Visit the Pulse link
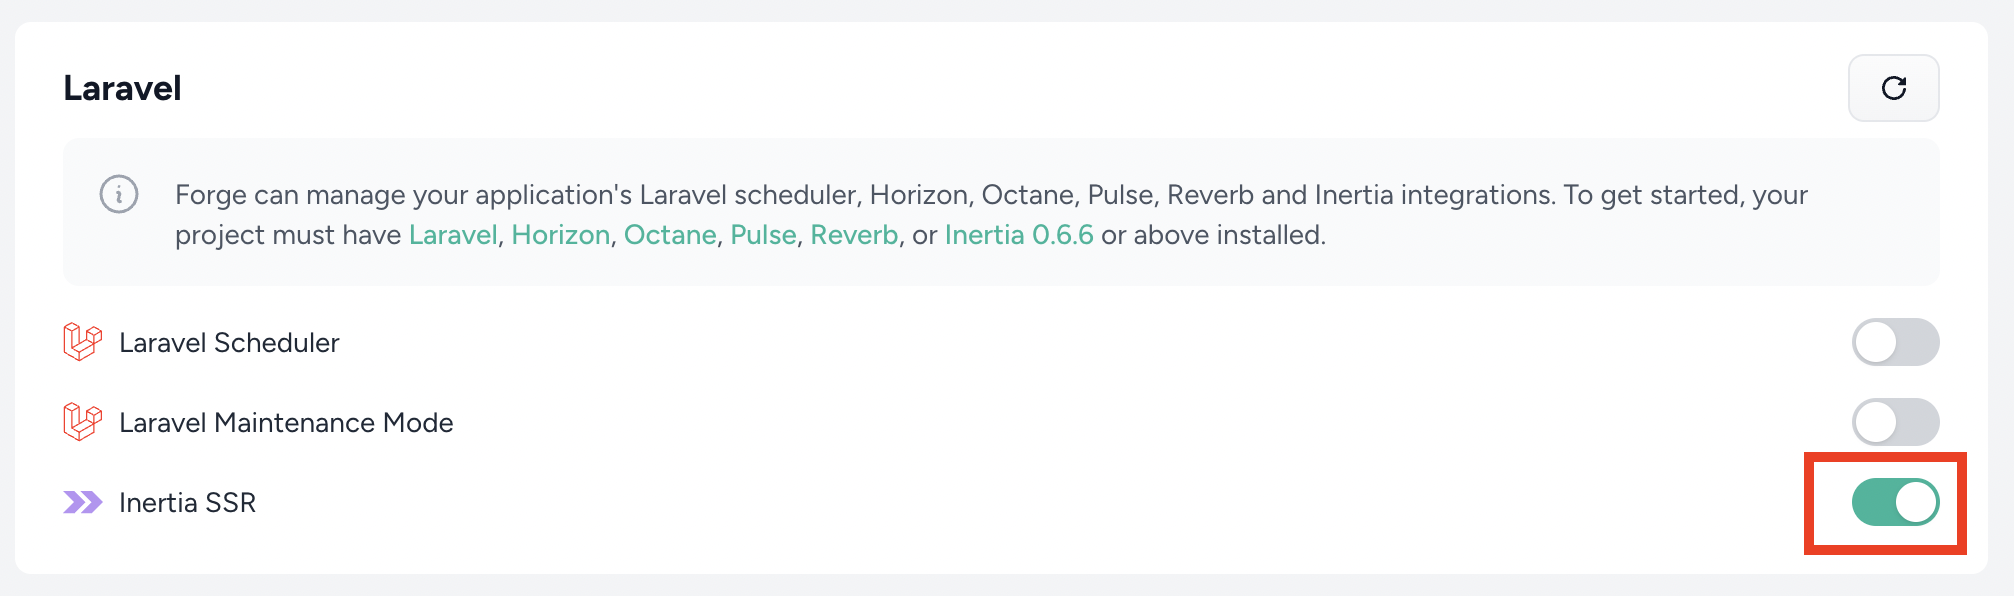2014x596 pixels. 763,235
